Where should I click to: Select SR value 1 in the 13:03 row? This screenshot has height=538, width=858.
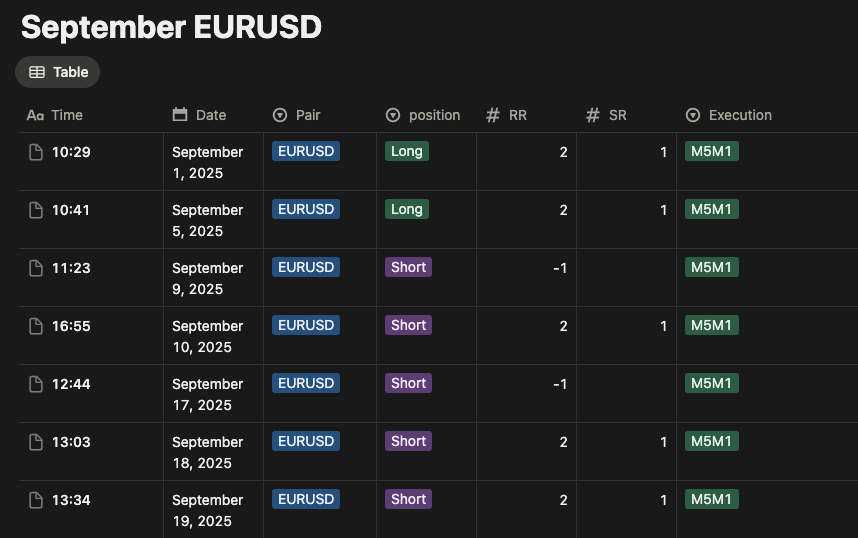tap(664, 442)
